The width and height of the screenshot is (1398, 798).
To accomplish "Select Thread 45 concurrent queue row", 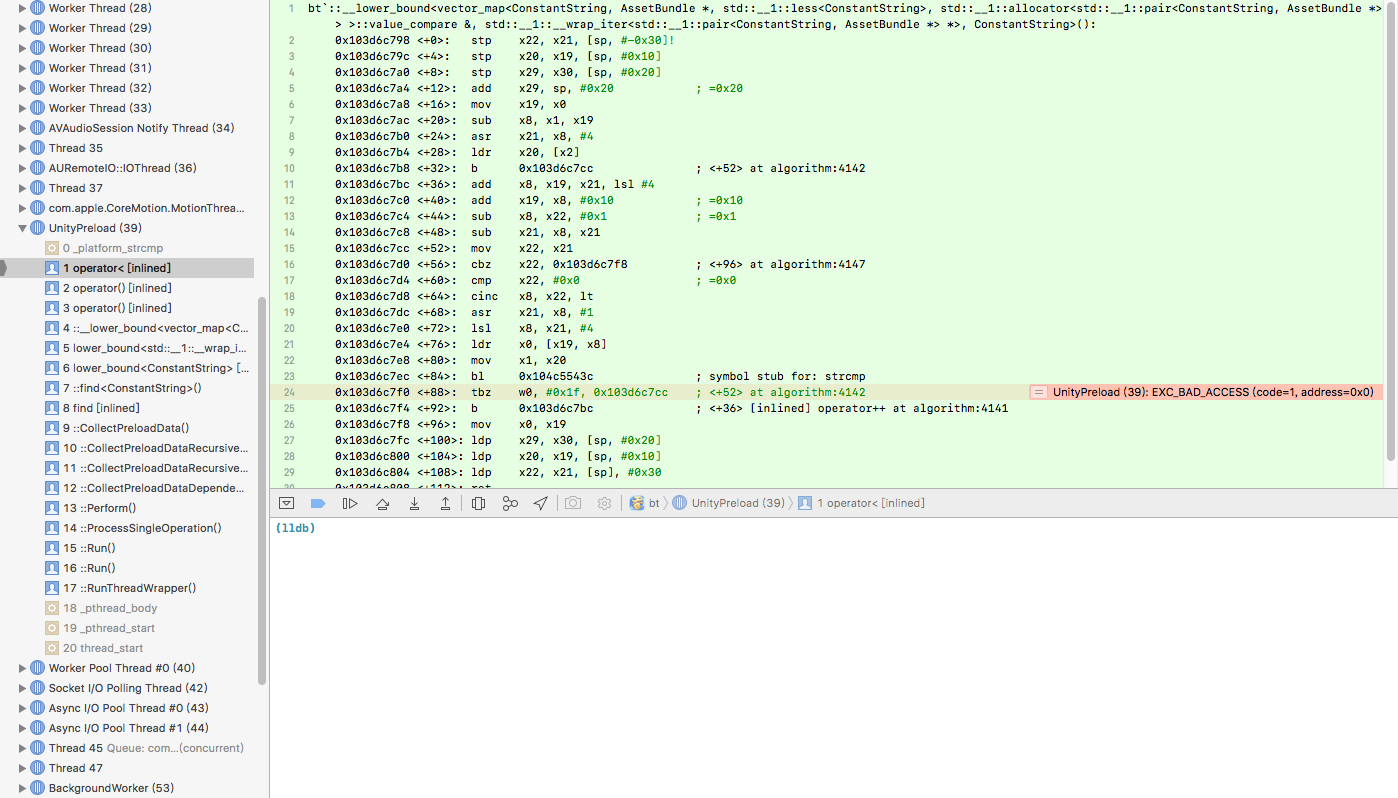I will point(127,748).
